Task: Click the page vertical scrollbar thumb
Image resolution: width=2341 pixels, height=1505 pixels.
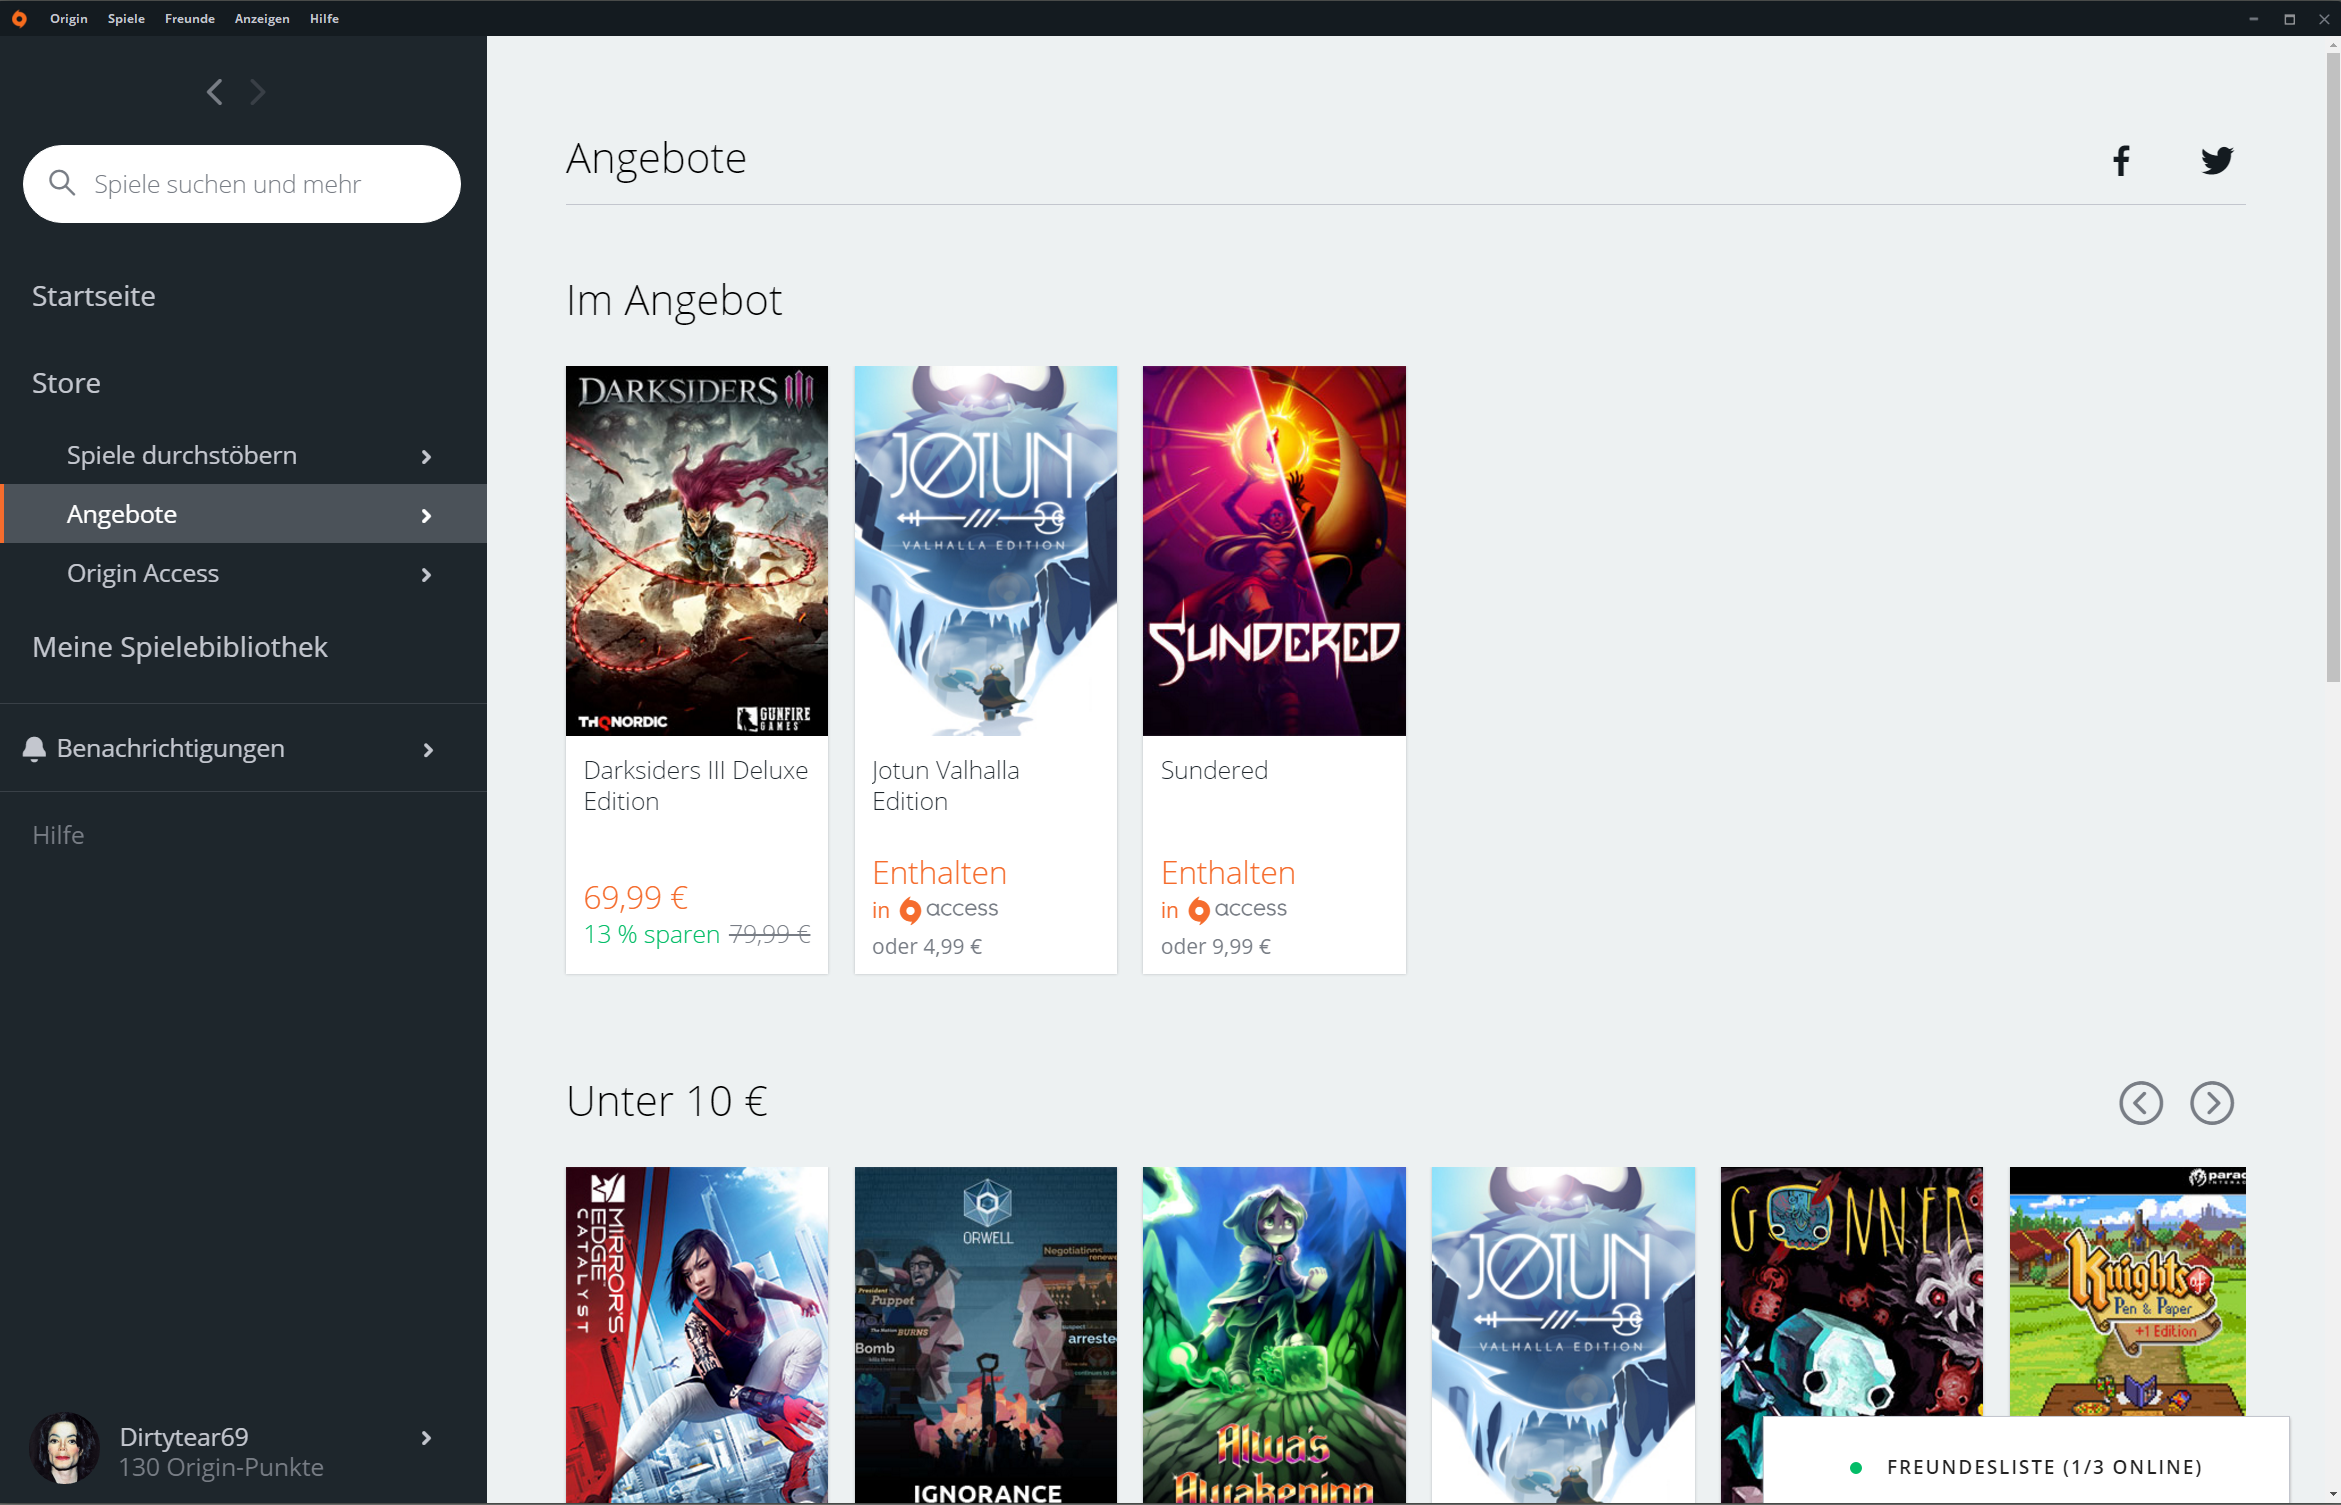Action: click(x=2332, y=367)
